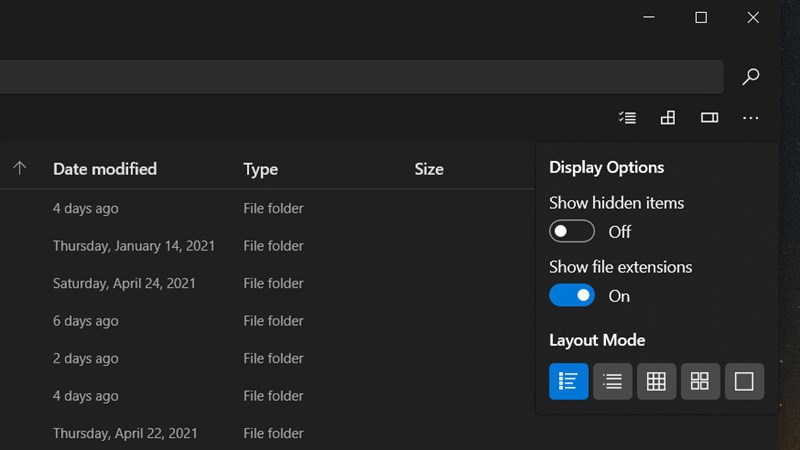Choose the single large tile layout mode
Image resolution: width=800 pixels, height=450 pixels.
pyautogui.click(x=744, y=381)
